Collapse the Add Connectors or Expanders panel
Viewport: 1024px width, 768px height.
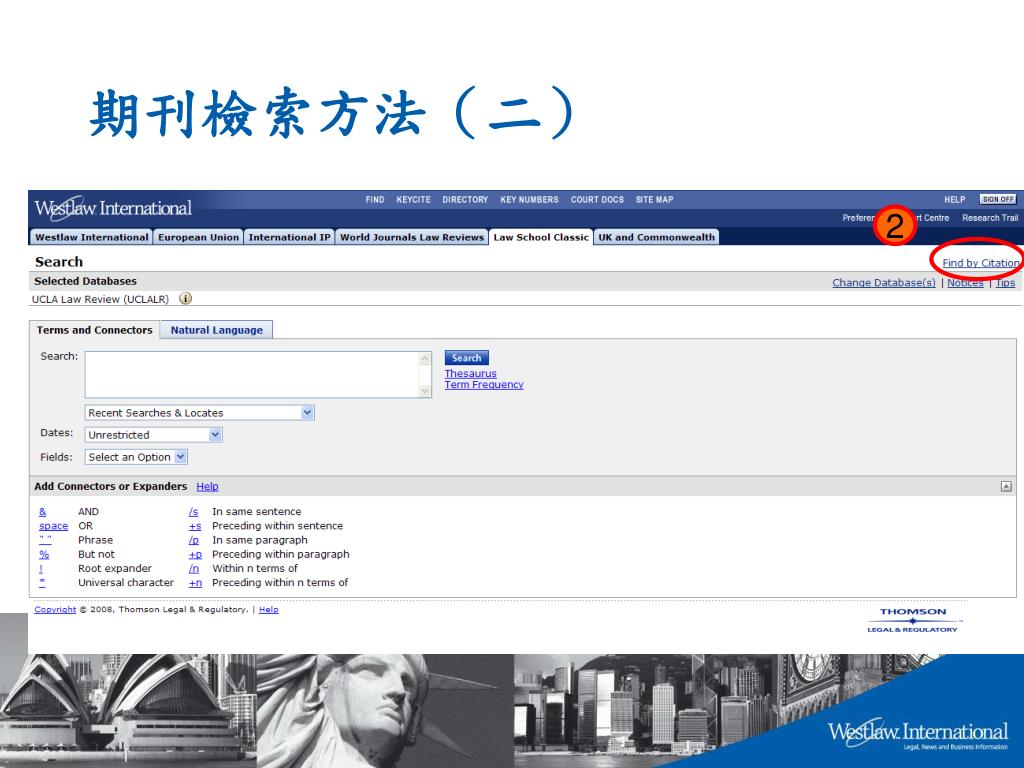[x=1006, y=486]
